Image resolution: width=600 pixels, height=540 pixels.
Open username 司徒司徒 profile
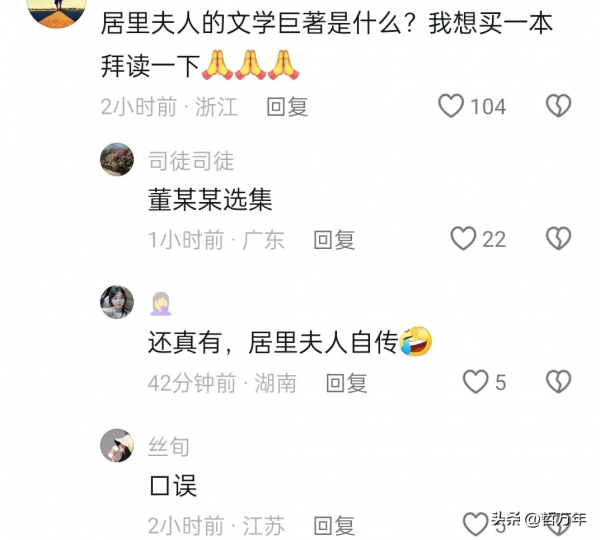tap(191, 161)
